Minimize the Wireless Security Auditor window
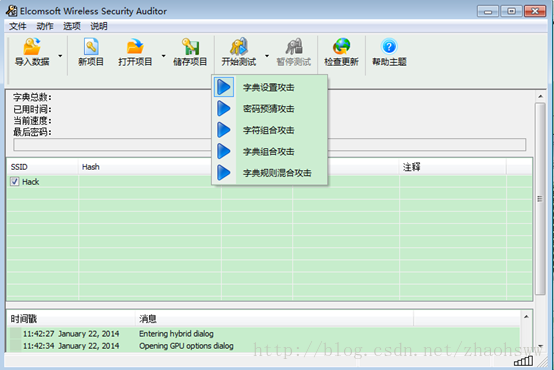This screenshot has width=554, height=370. [x=488, y=11]
